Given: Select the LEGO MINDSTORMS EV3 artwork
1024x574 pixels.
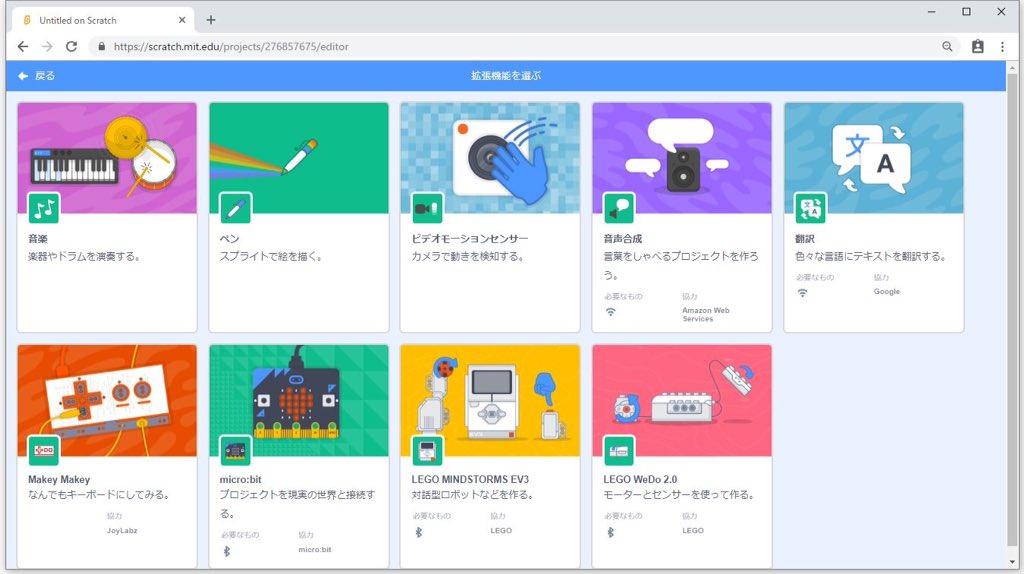Looking at the screenshot, I should click(x=490, y=400).
